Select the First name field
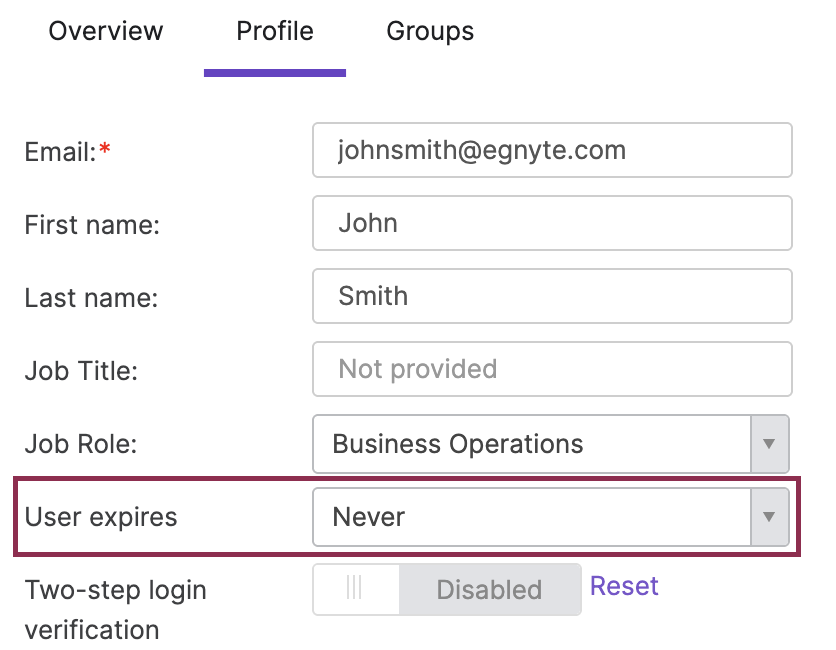The image size is (836, 650). click(551, 223)
